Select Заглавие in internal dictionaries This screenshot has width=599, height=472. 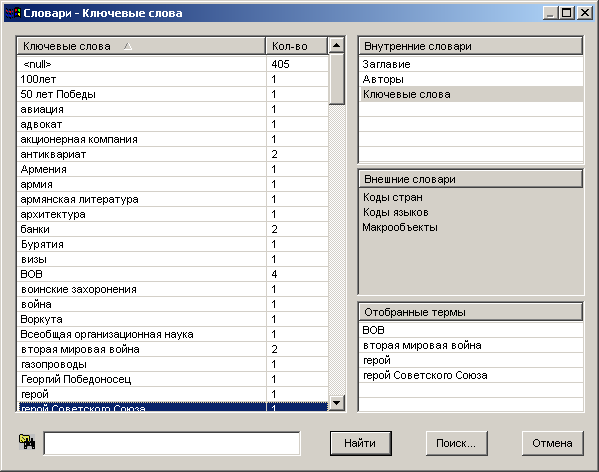click(471, 64)
